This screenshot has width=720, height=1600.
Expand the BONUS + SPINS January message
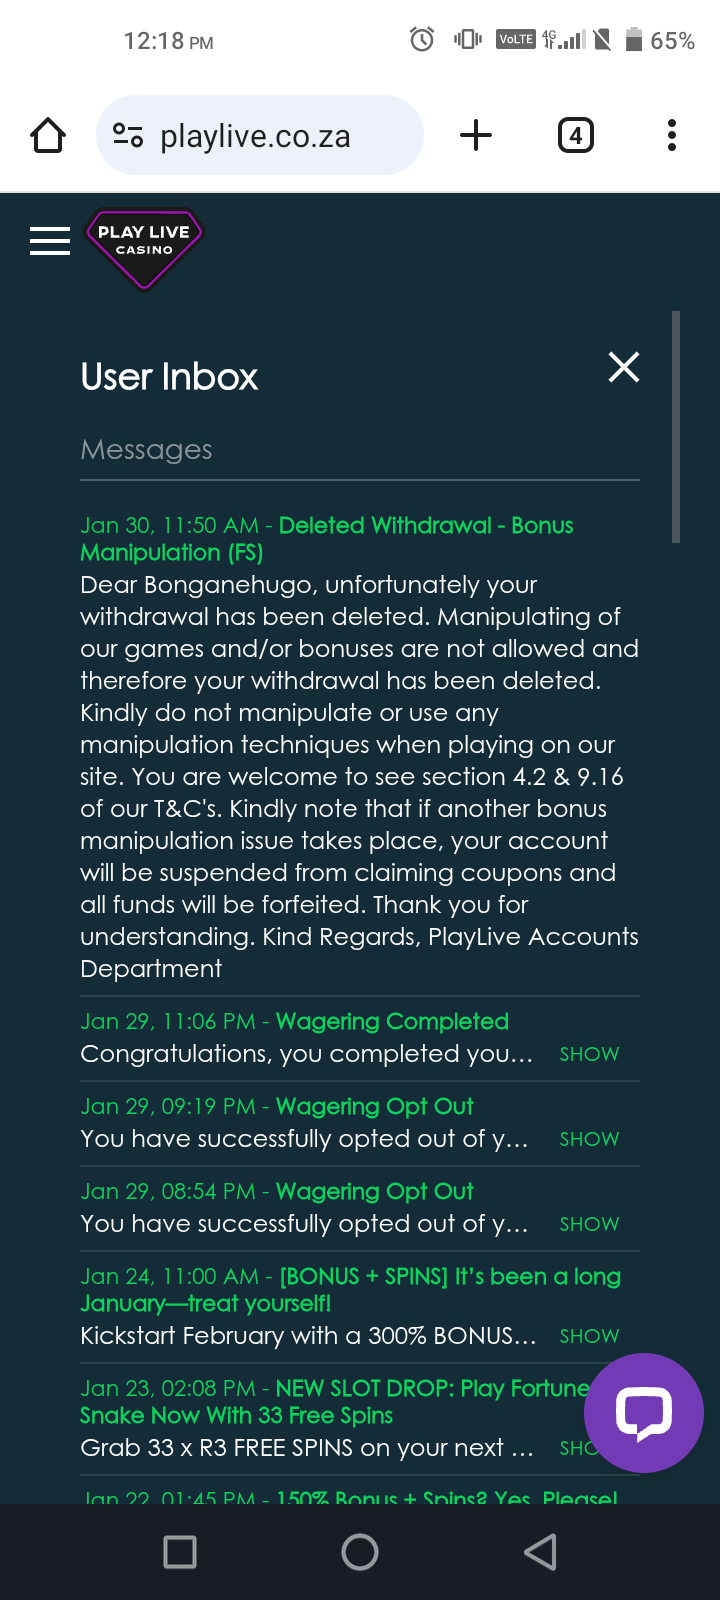(x=589, y=1336)
